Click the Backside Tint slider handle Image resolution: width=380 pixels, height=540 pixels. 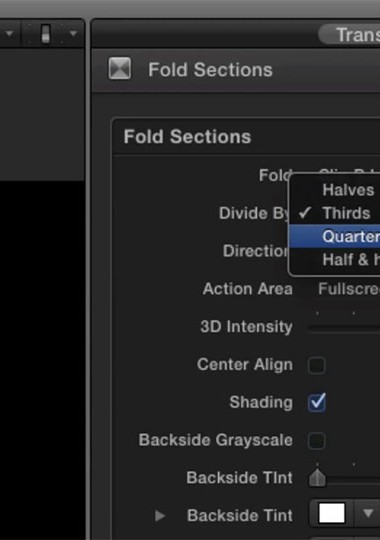point(317,478)
